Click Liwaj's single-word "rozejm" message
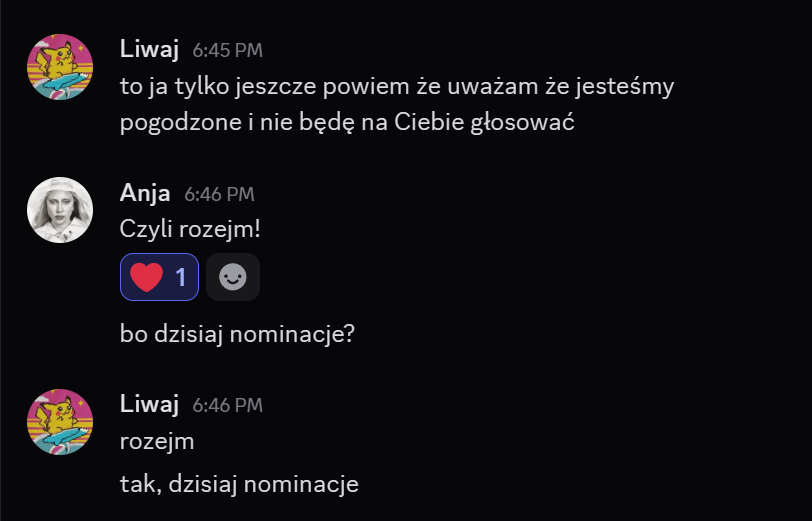 (157, 442)
